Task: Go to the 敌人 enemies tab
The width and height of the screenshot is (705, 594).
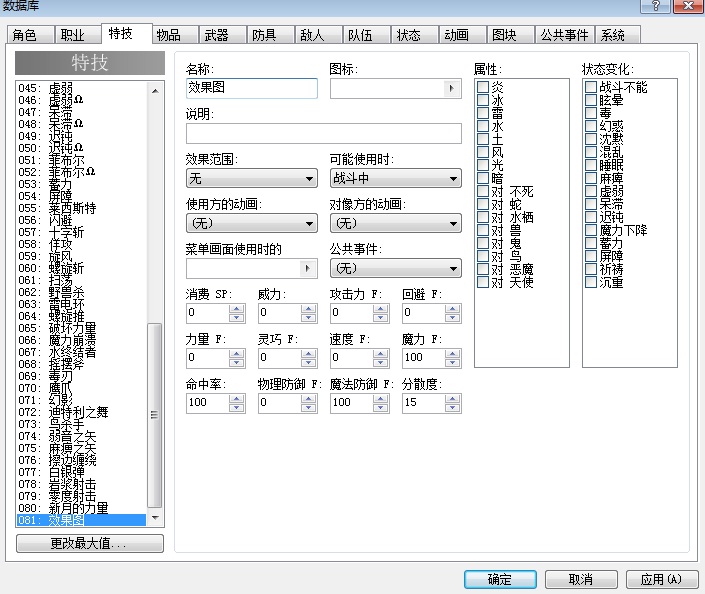Action: click(x=318, y=35)
